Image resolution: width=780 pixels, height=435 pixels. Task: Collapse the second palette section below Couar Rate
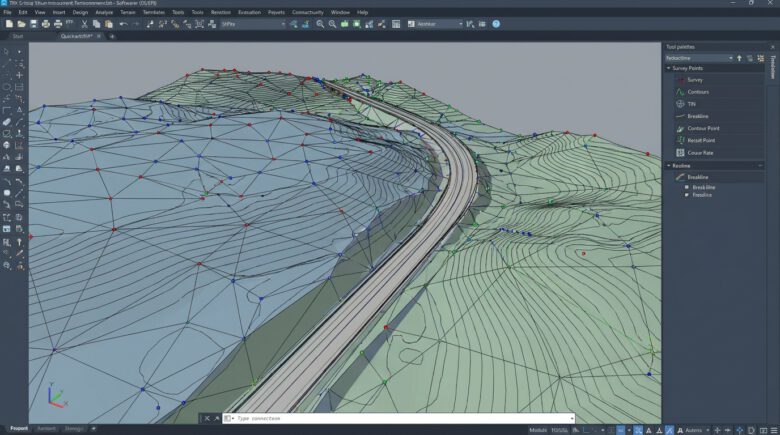point(669,166)
